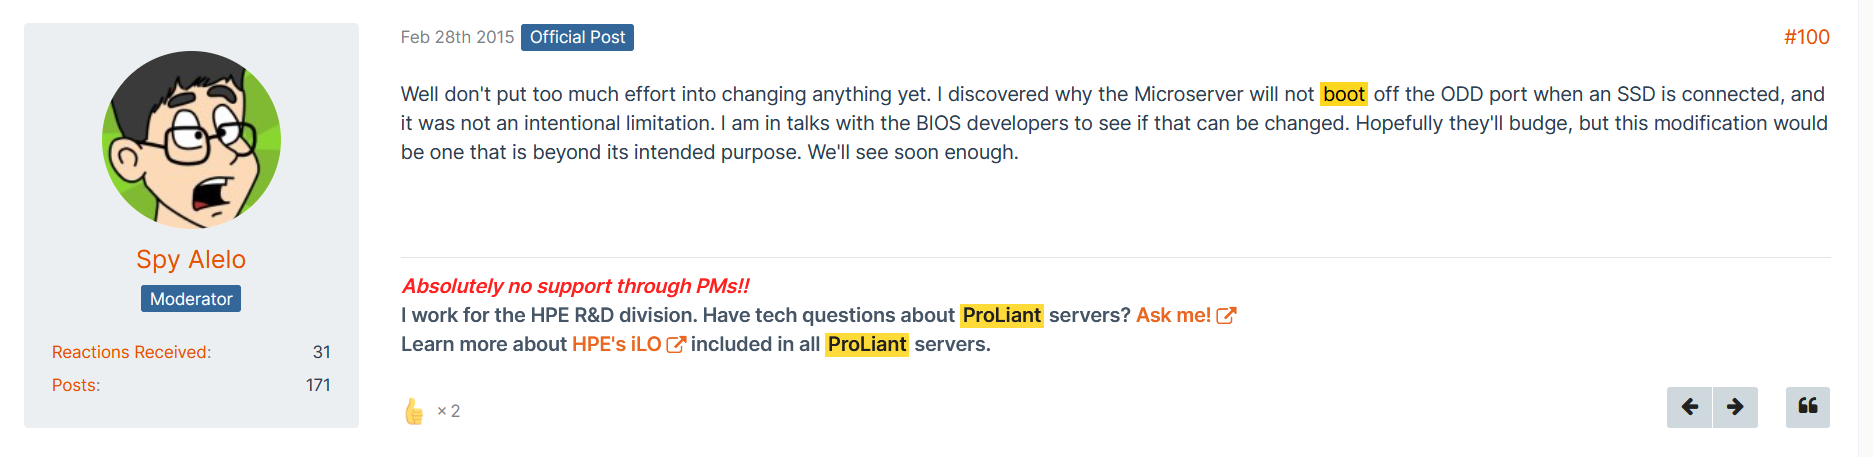Click the post count number 171
Viewport: 1873px width, 457px height.
(318, 385)
